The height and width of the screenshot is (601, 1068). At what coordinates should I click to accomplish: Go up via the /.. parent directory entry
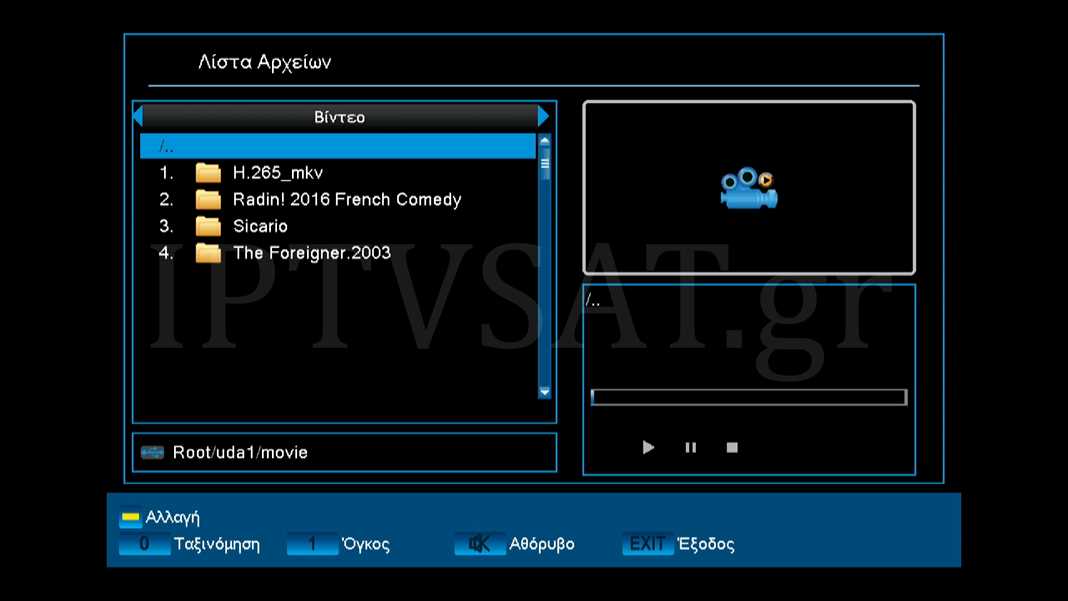(337, 147)
